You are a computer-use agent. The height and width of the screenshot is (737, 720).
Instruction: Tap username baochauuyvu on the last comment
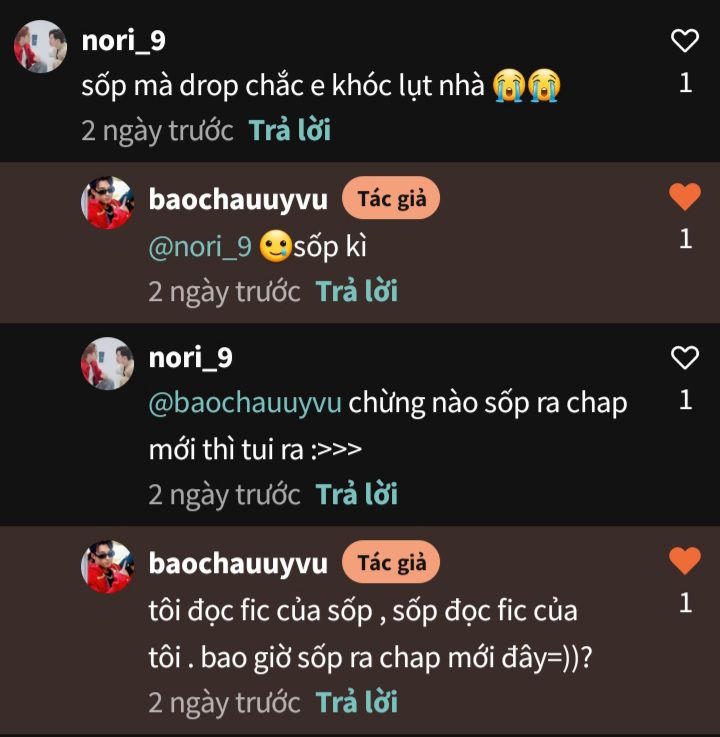(x=238, y=563)
